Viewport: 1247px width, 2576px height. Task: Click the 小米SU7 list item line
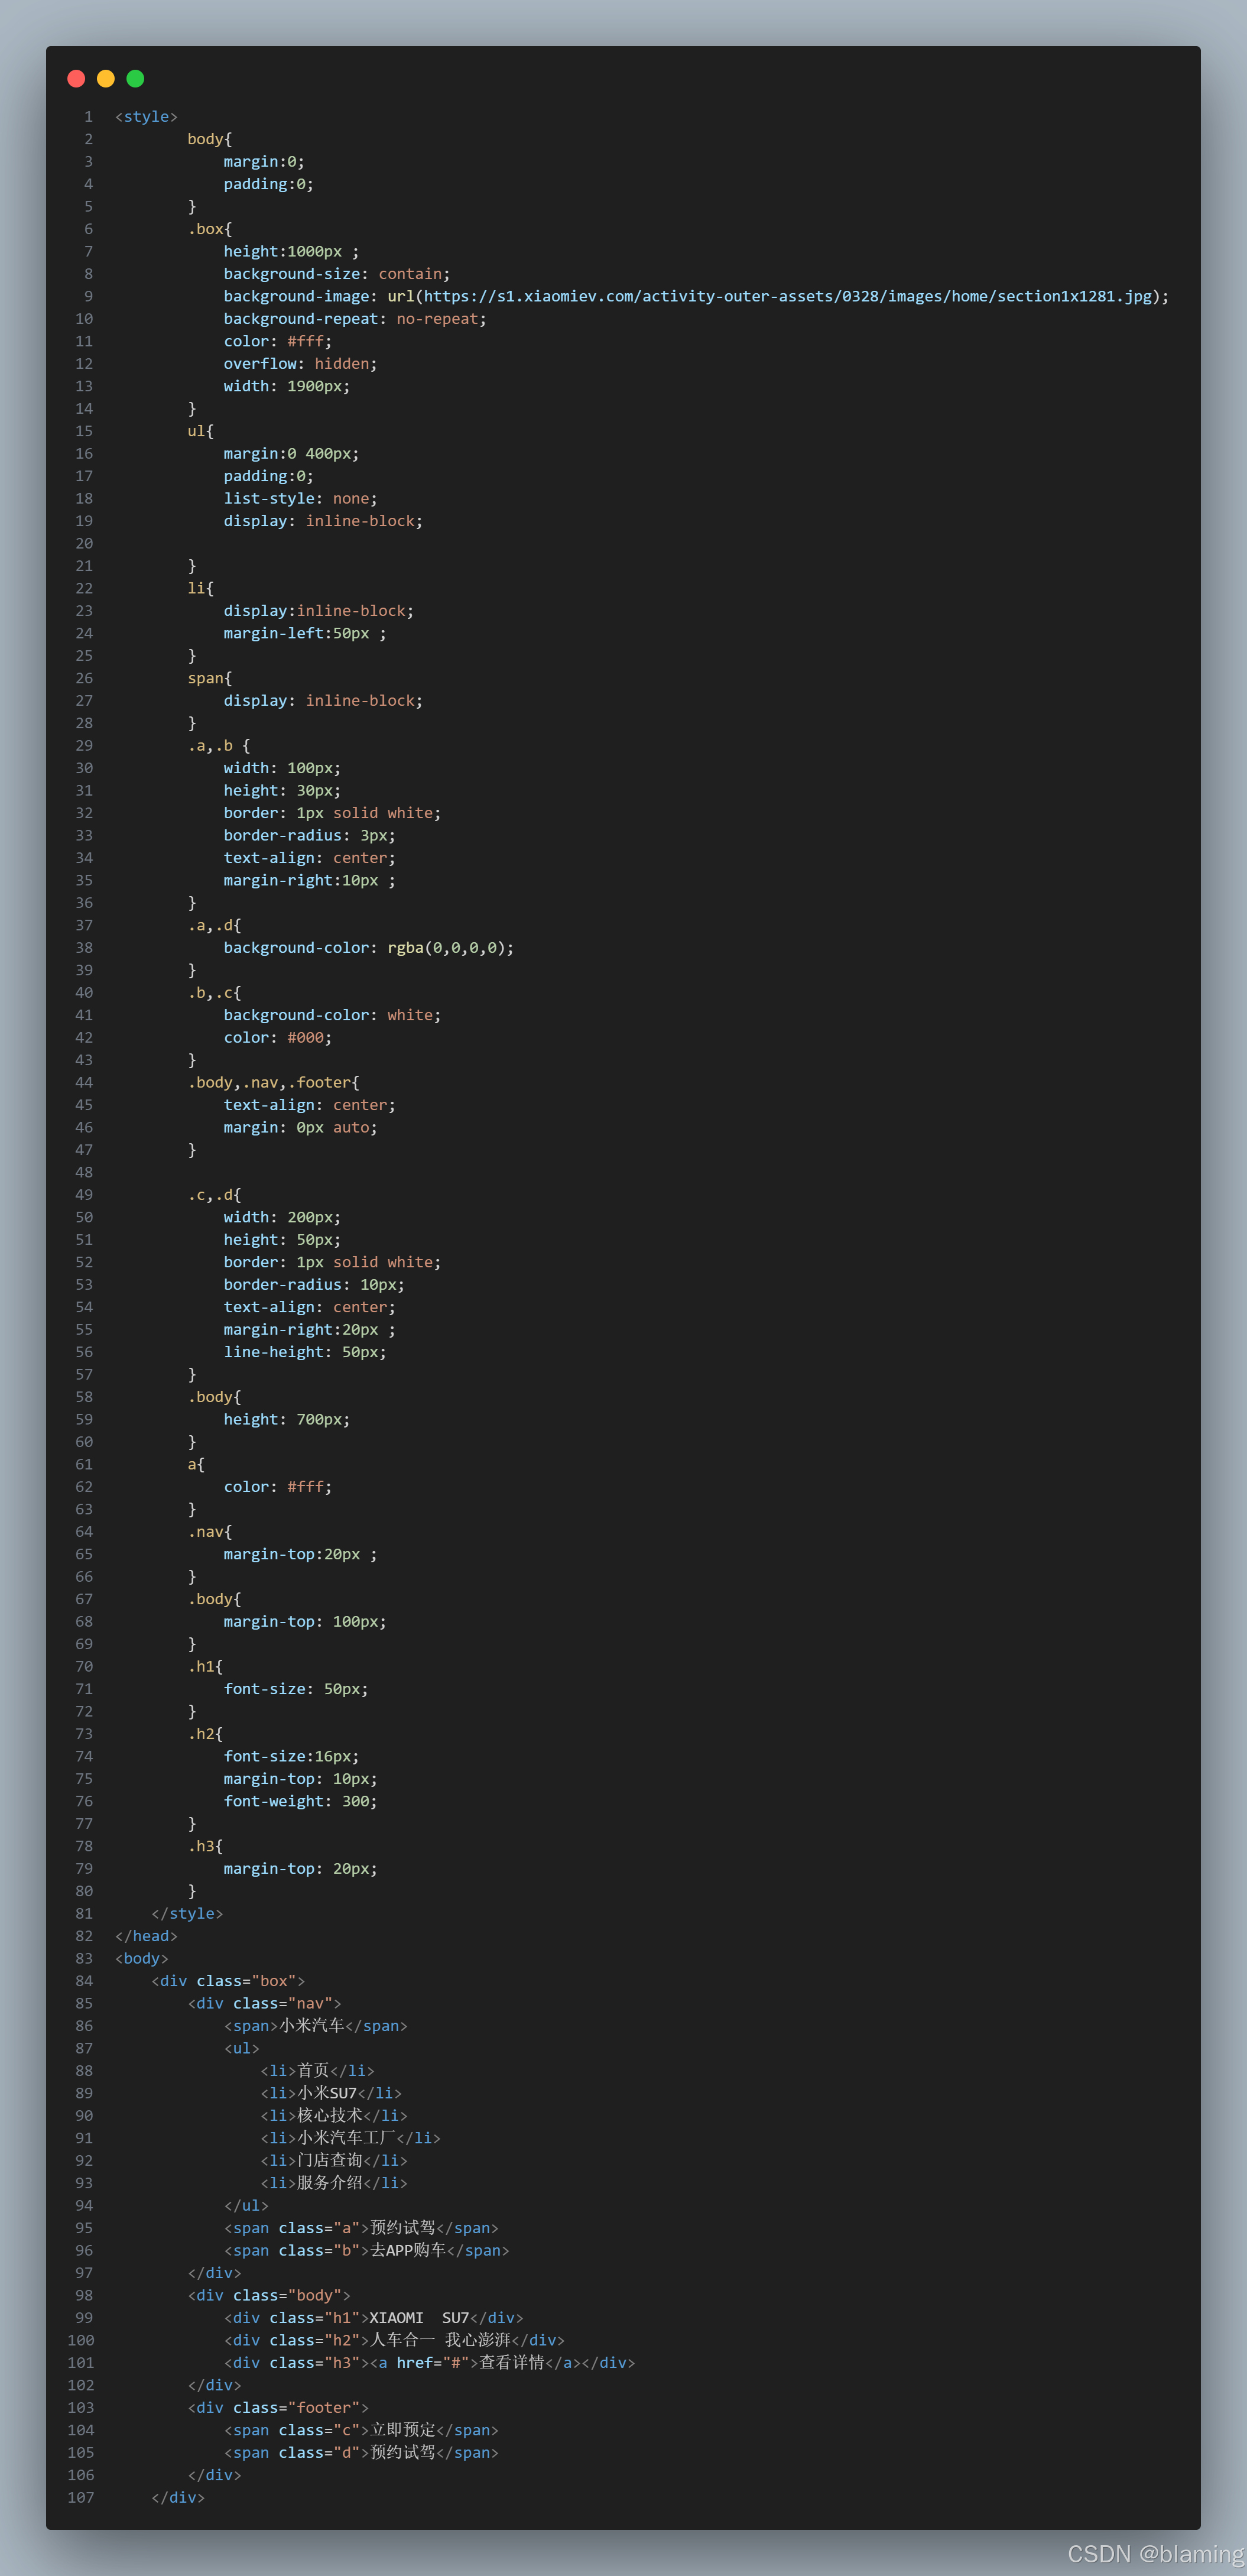coord(331,2093)
